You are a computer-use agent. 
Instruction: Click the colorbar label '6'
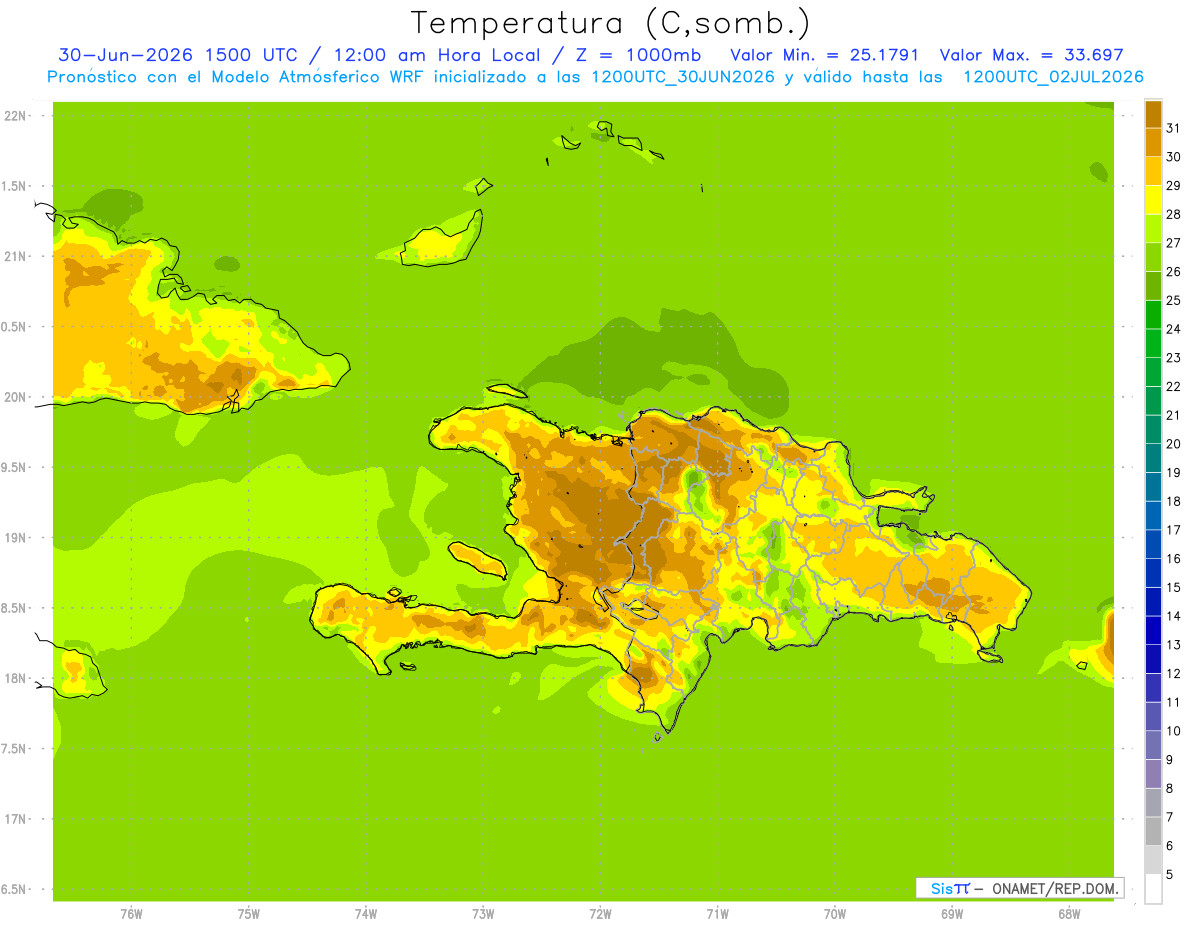1170,846
